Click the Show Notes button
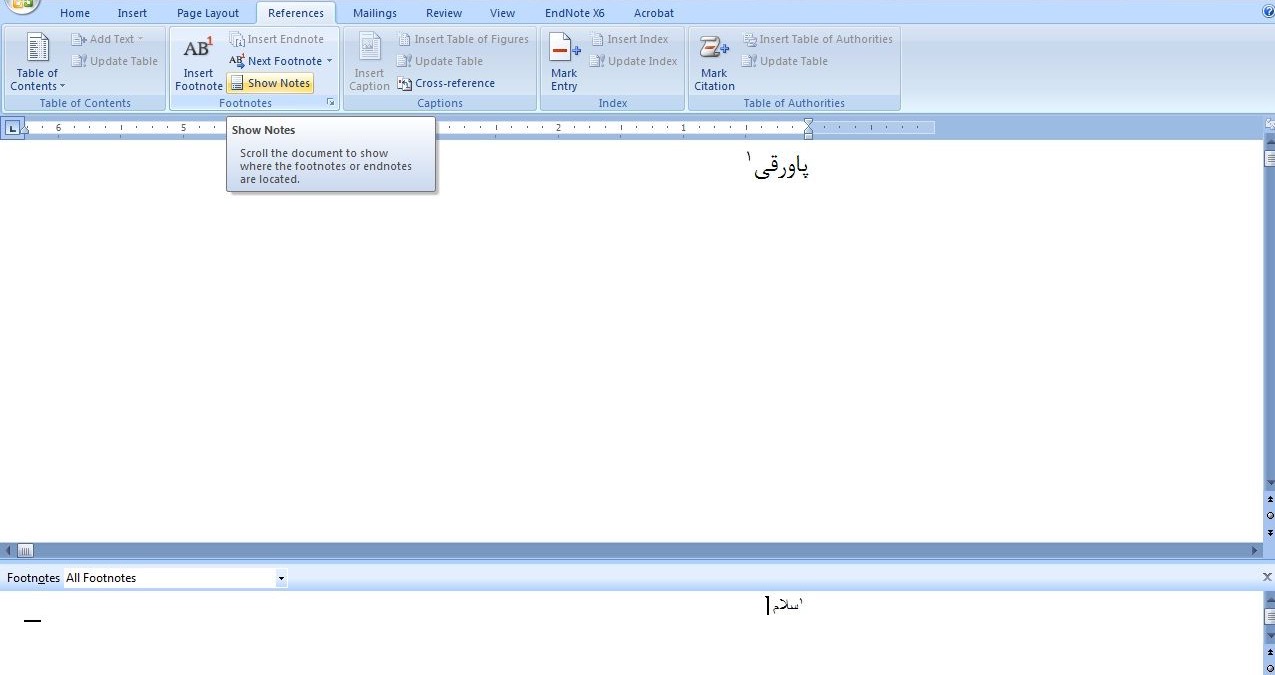The height and width of the screenshot is (675, 1275). [270, 83]
